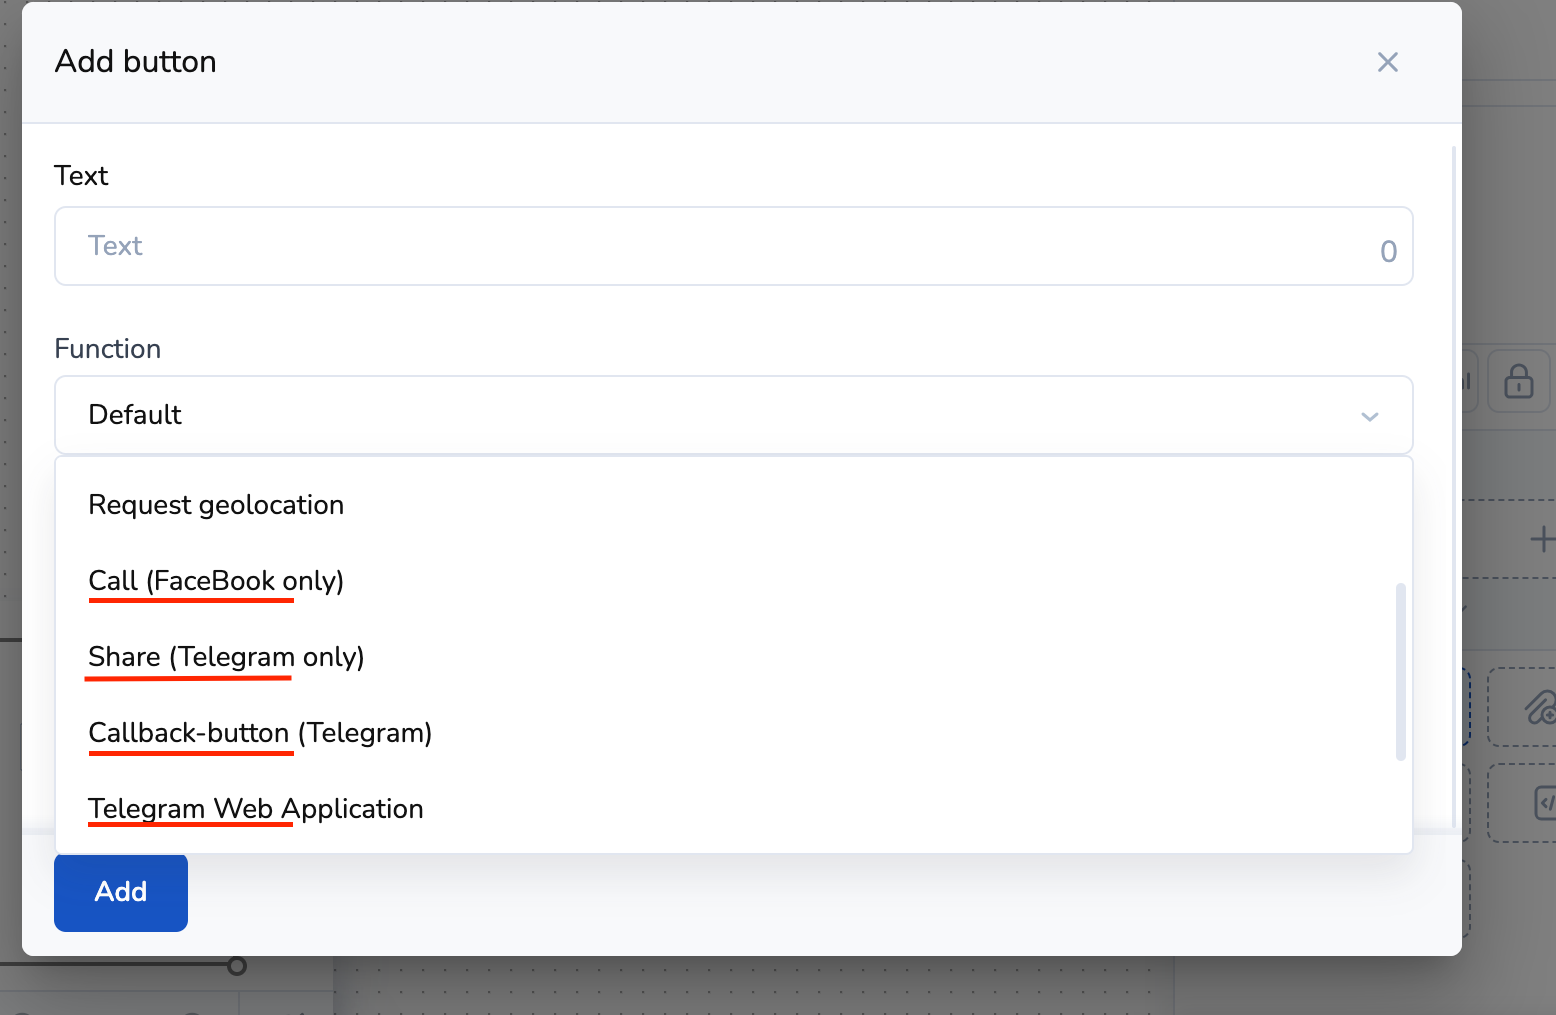Select Callback-button (Telegram) function
Screen dimensions: 1556x1015
pyautogui.click(x=260, y=733)
